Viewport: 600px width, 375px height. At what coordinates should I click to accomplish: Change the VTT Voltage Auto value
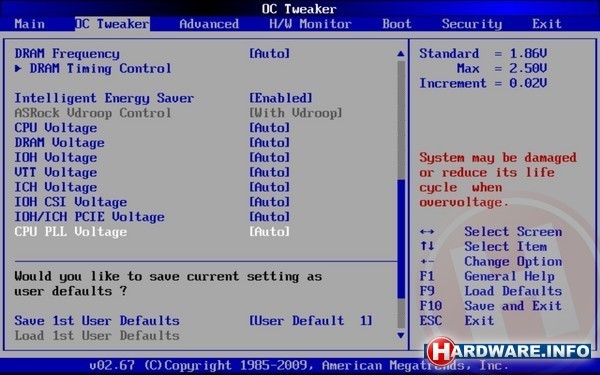click(269, 173)
